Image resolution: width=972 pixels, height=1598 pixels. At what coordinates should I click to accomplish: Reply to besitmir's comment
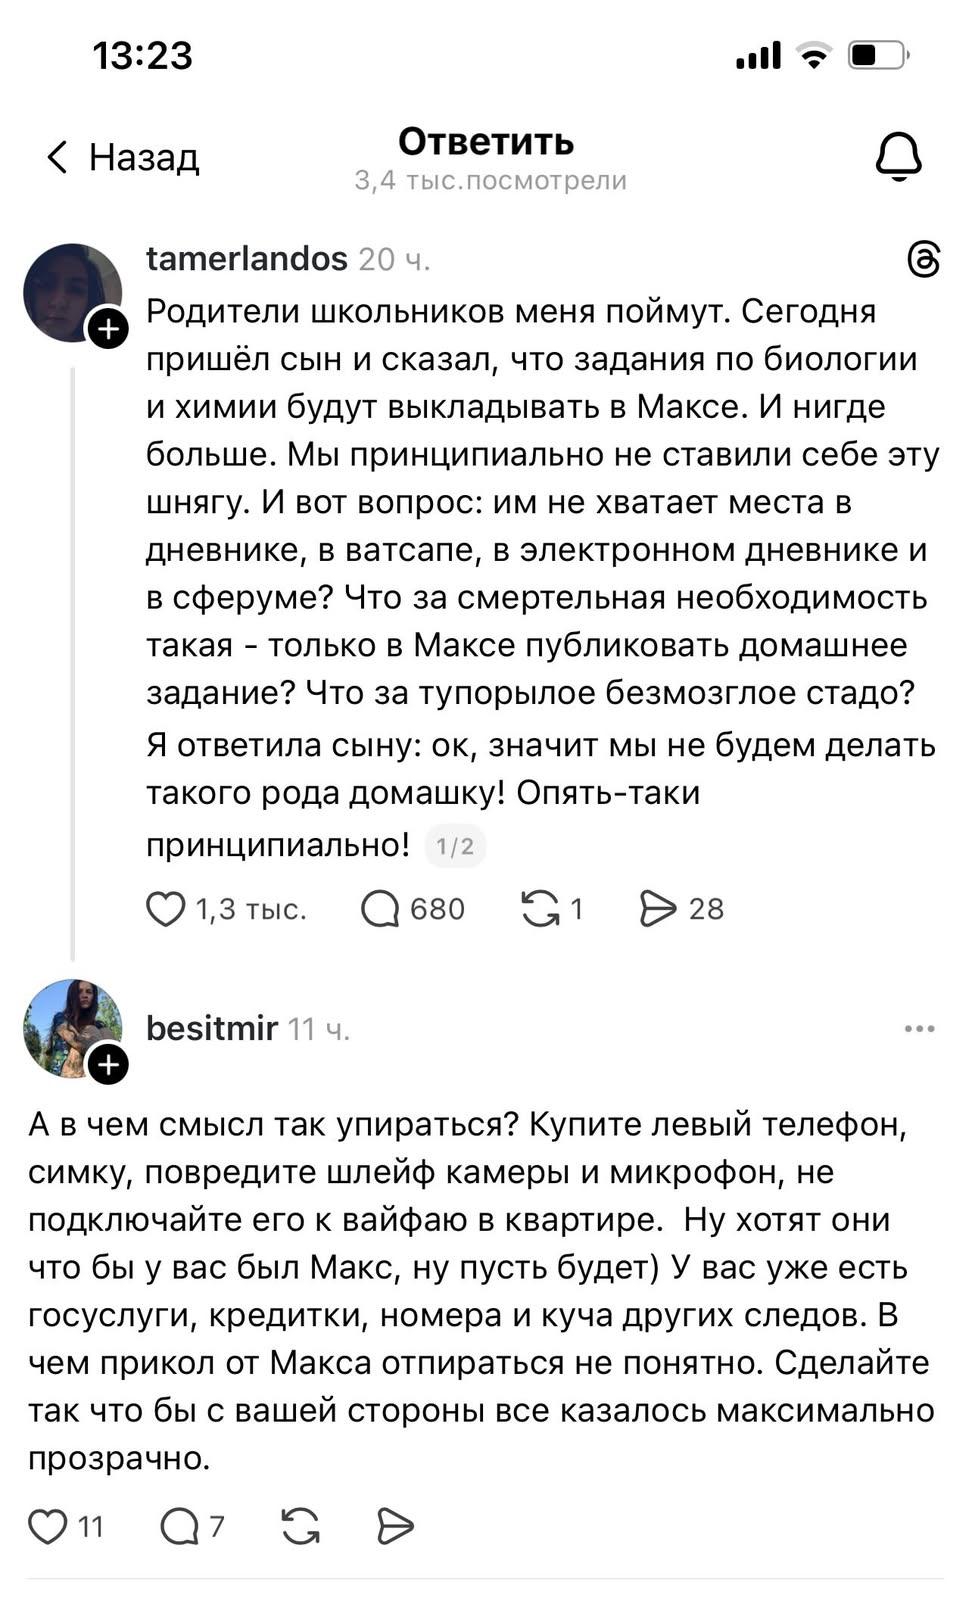(x=180, y=1526)
